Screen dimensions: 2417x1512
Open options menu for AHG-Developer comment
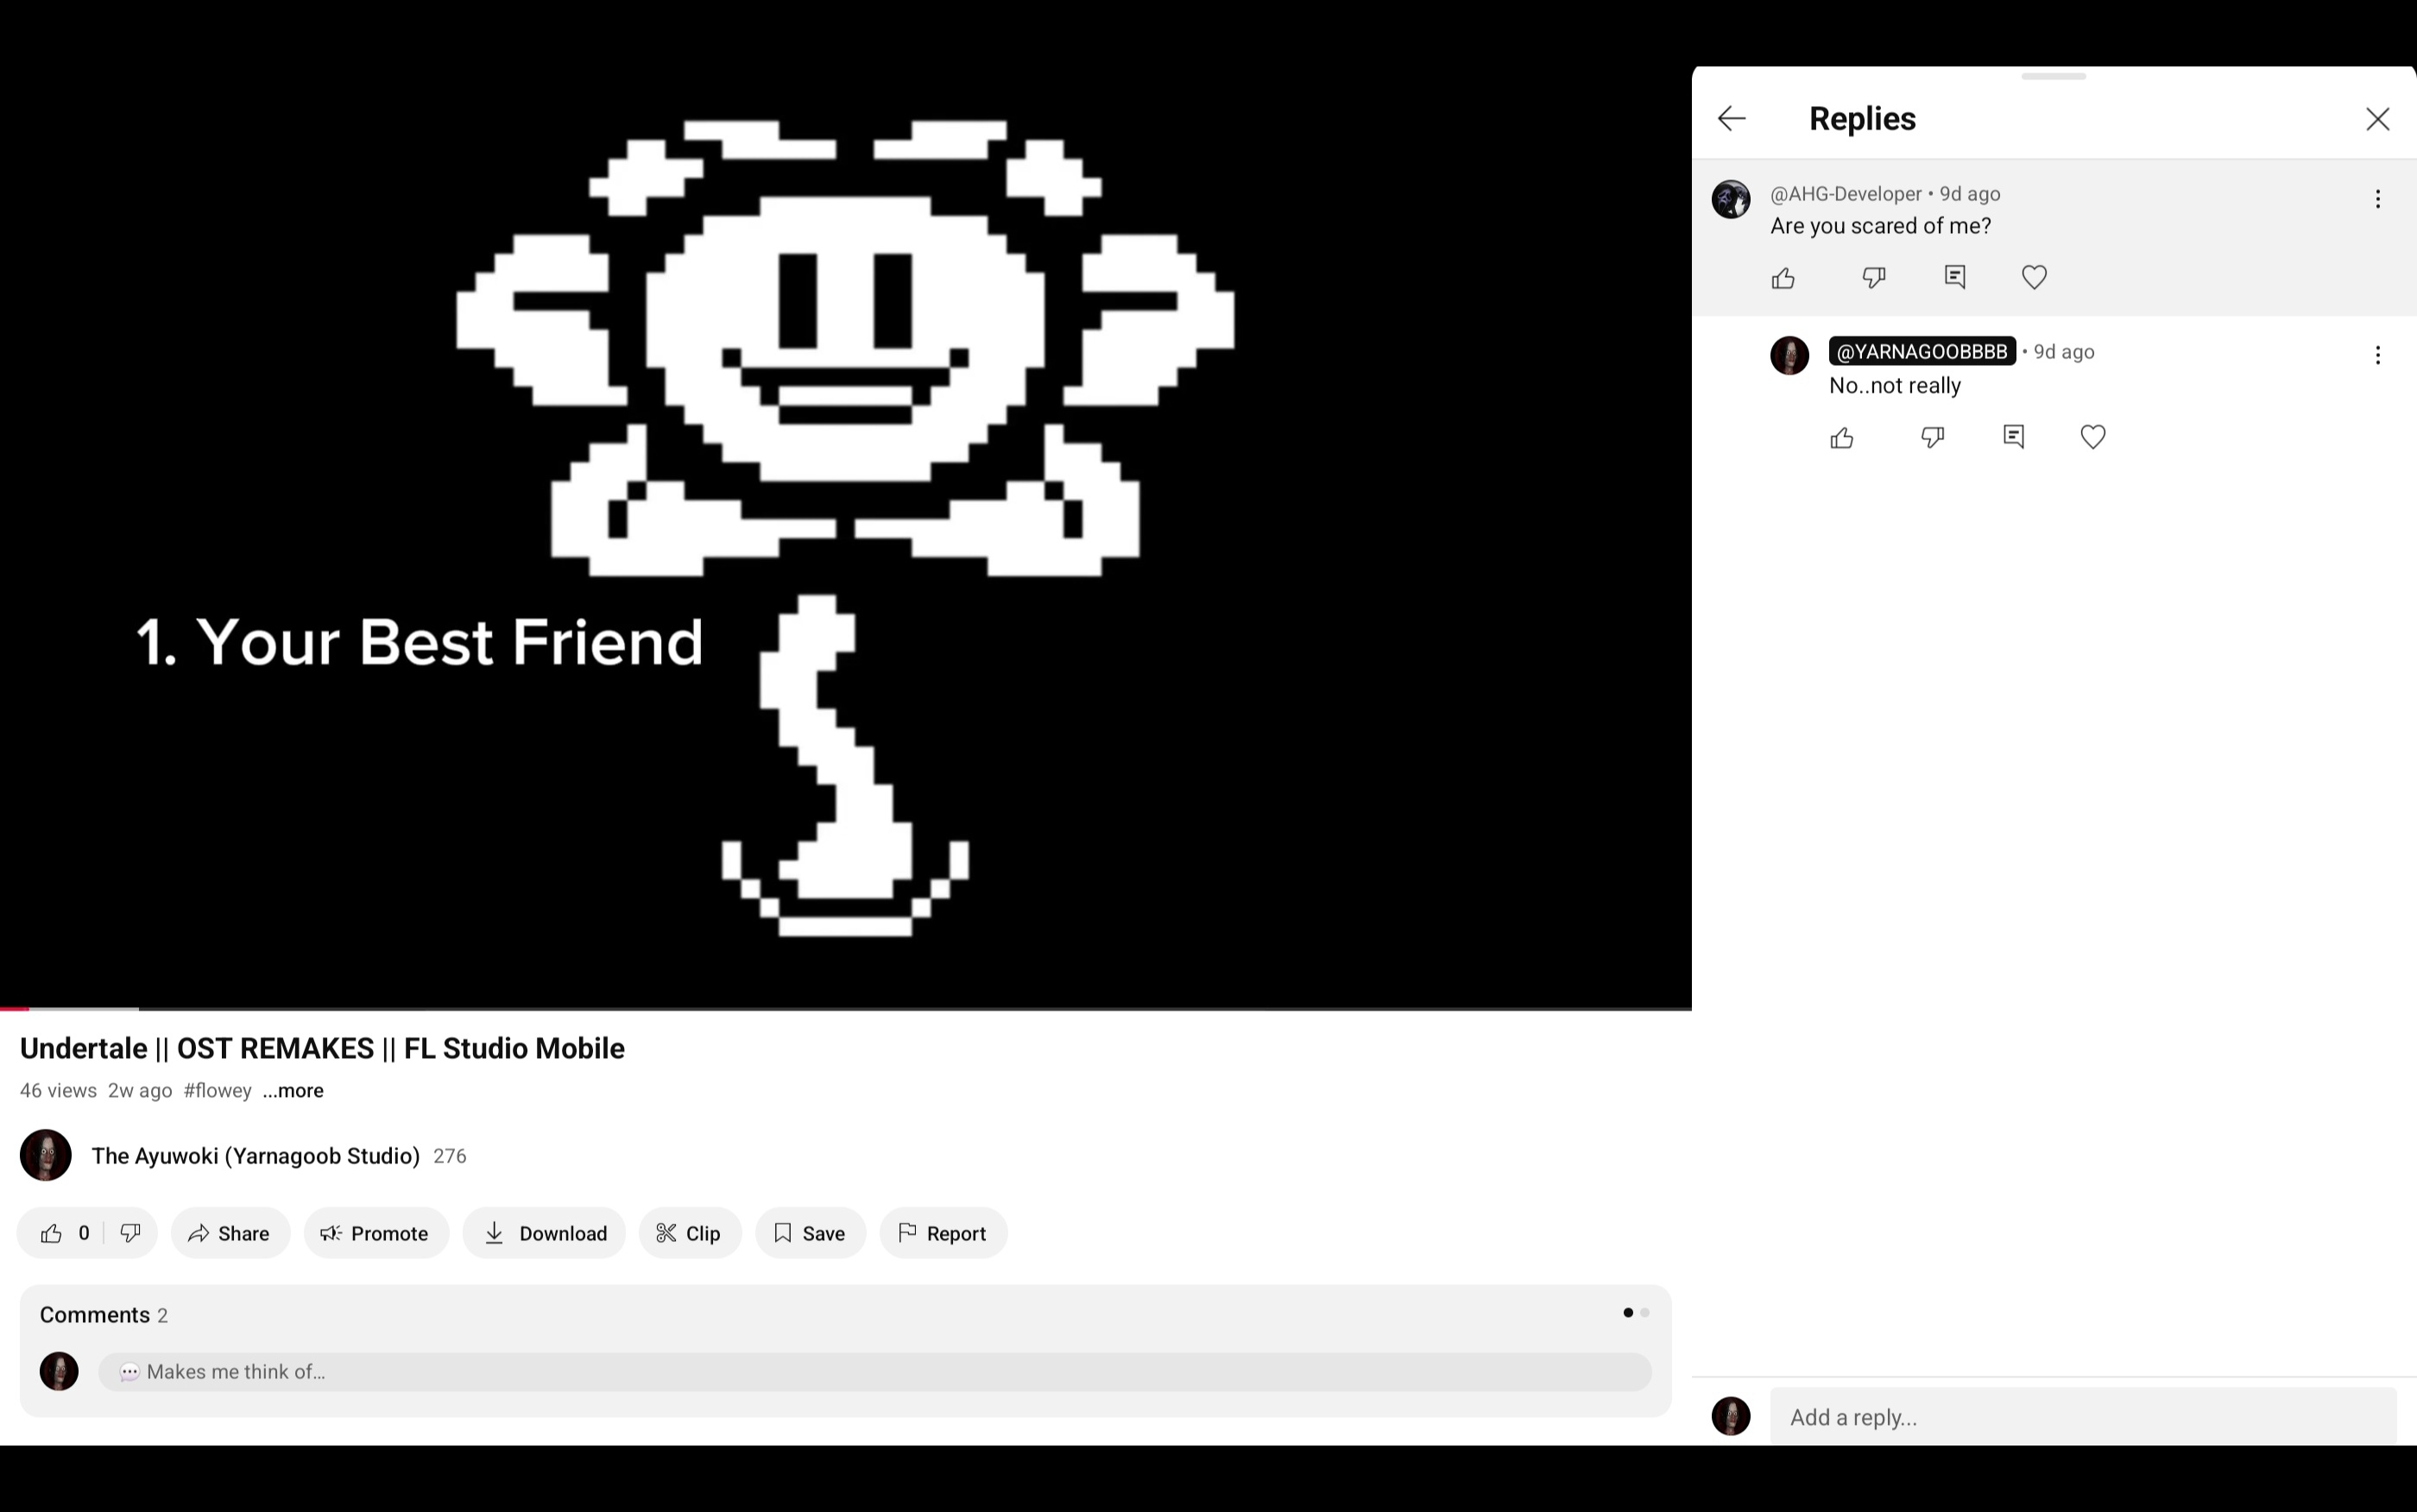pos(2377,199)
